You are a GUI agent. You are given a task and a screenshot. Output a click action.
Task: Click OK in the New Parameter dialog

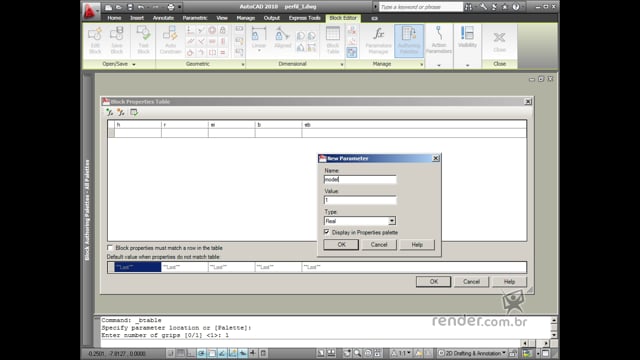[x=341, y=244]
